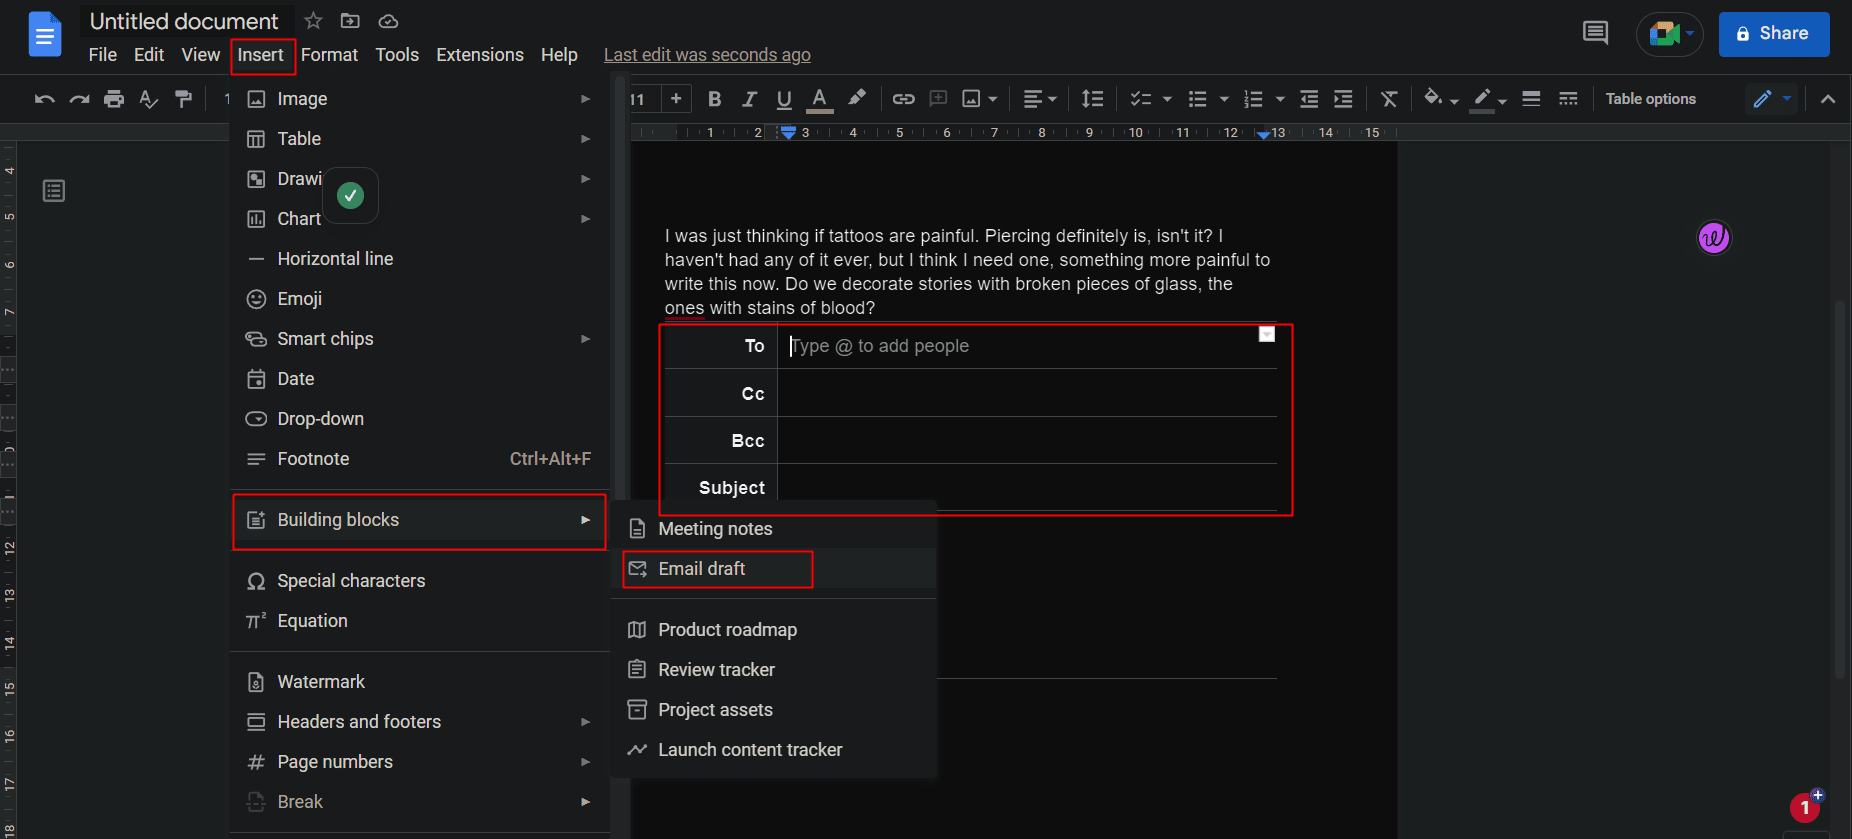Expand the Table submenu

tap(419, 139)
